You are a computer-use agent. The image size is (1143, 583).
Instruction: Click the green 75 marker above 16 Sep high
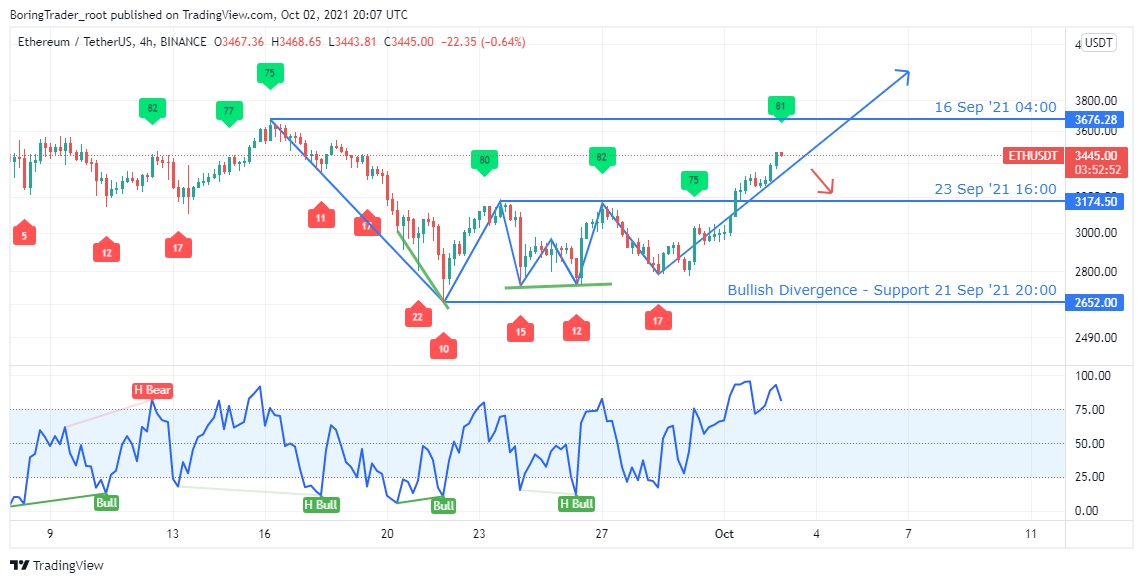[270, 74]
